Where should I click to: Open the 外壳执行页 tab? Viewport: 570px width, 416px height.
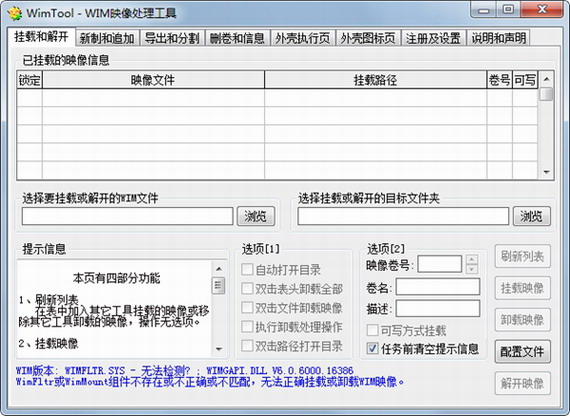click(x=302, y=38)
